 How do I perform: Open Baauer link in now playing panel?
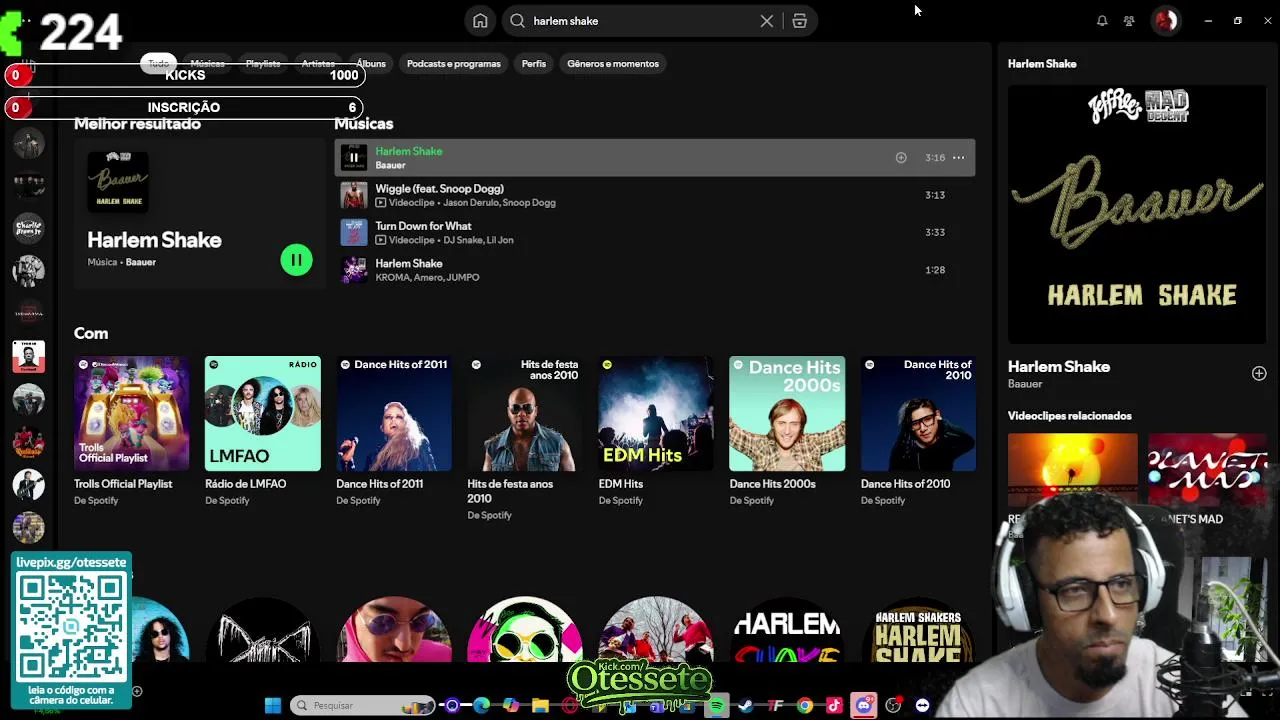(1025, 384)
